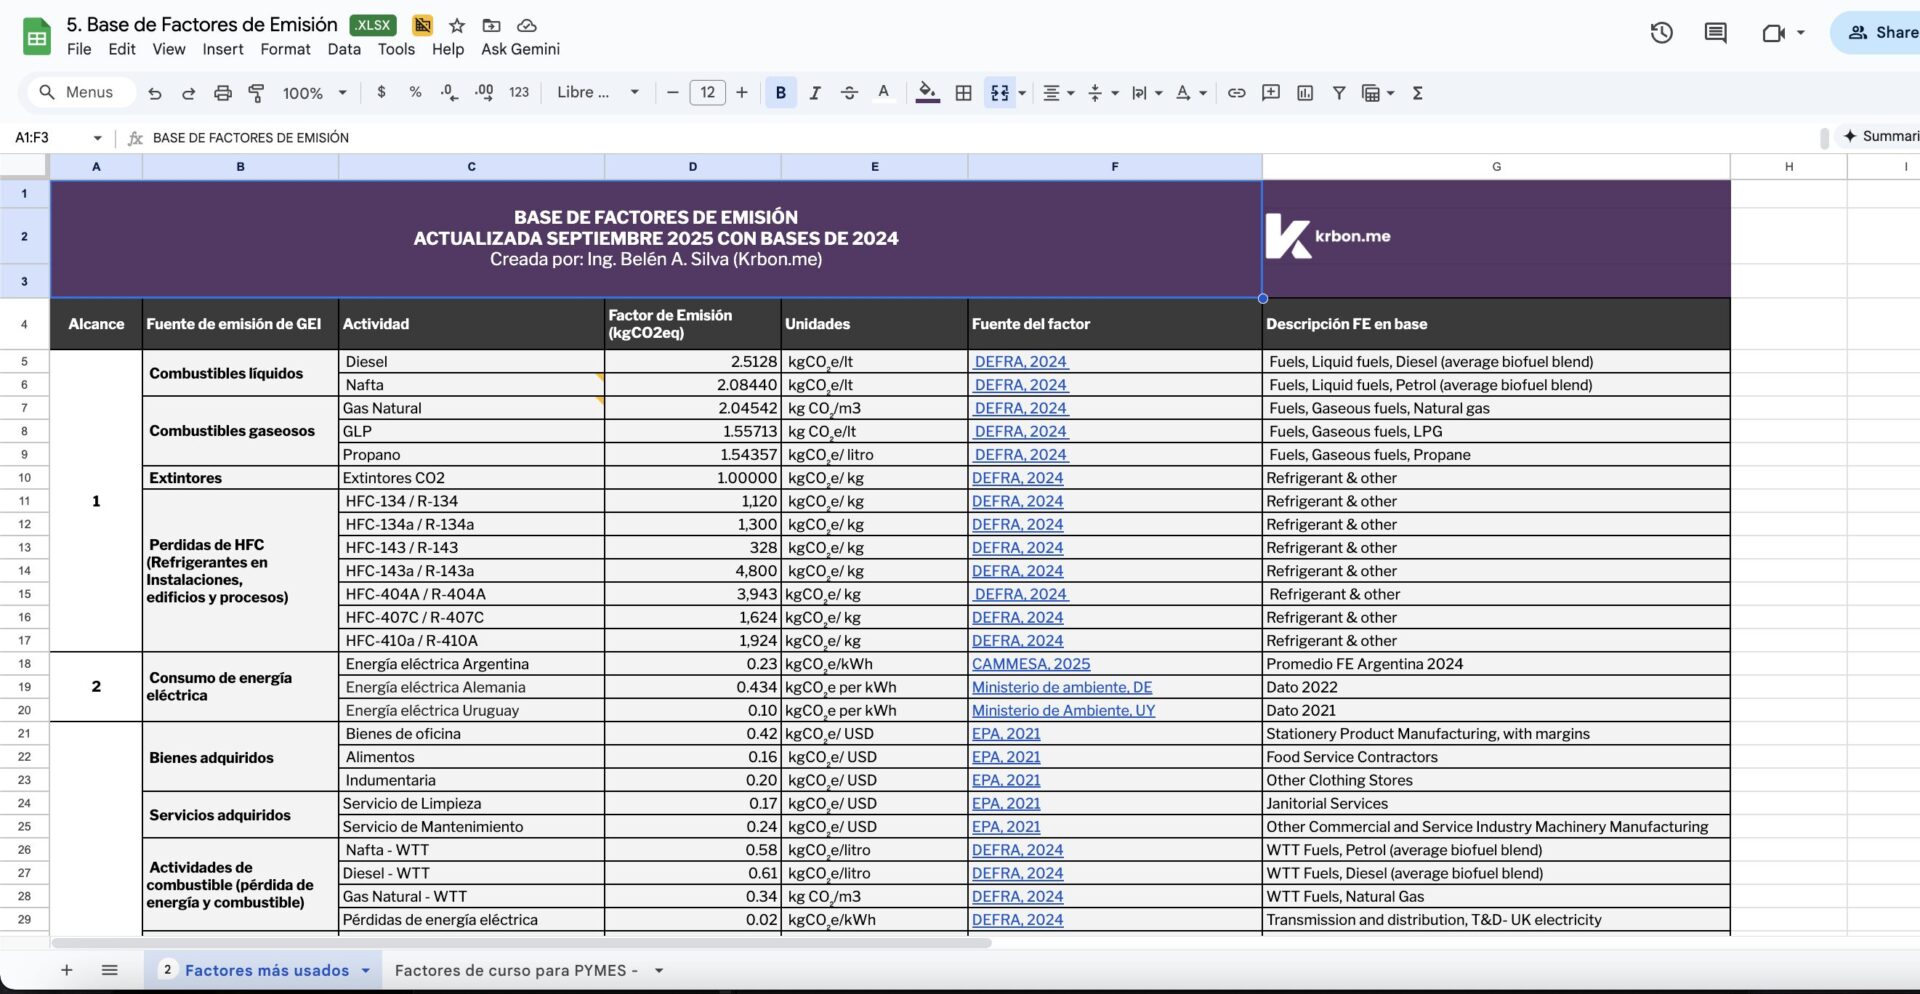Image resolution: width=1920 pixels, height=994 pixels.
Task: Open Factores más usados sheet tab menu
Action: (x=366, y=970)
